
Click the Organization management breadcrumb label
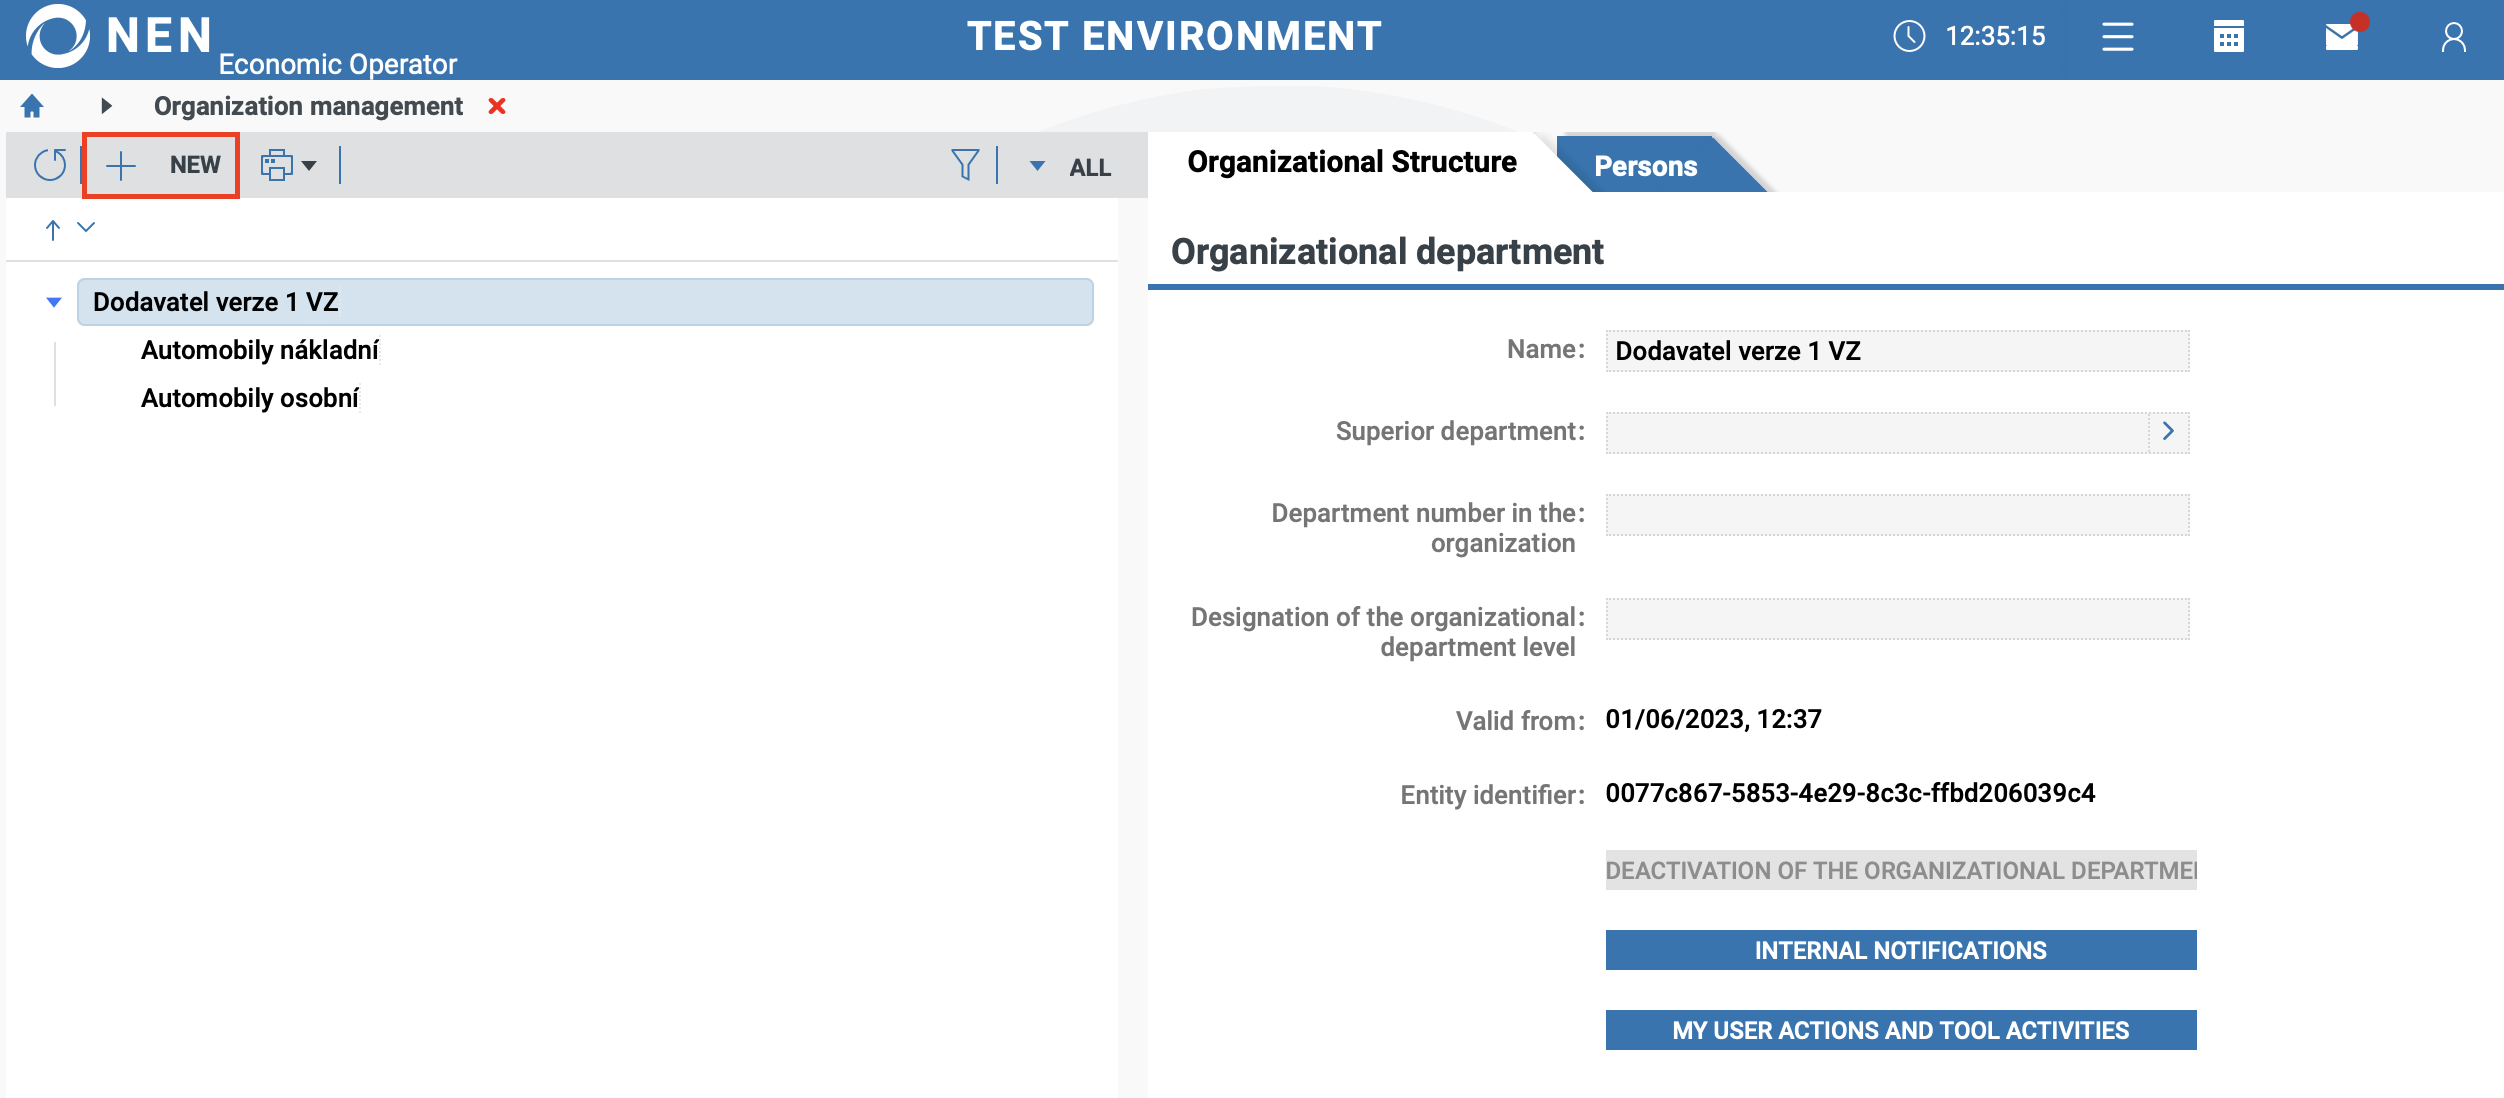click(x=308, y=106)
